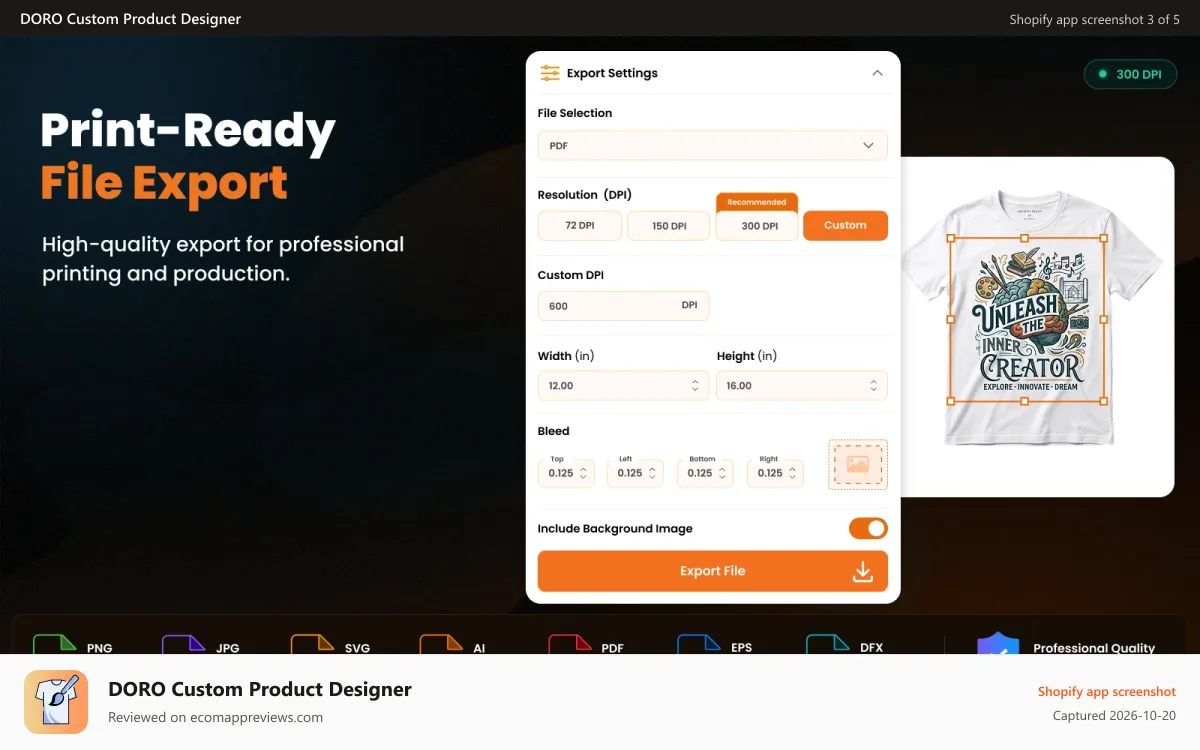Toggle Include Background Image switch
This screenshot has height=750, width=1200.
[868, 528]
